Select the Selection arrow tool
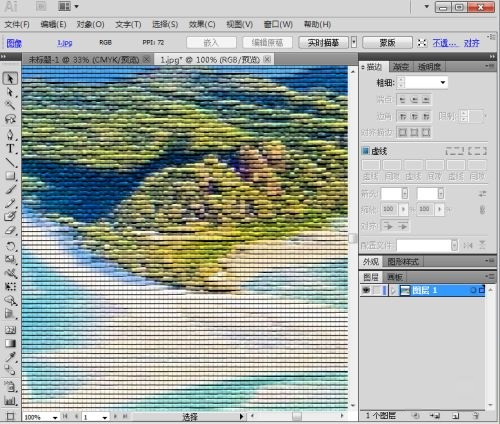The height and width of the screenshot is (424, 500). click(10, 79)
